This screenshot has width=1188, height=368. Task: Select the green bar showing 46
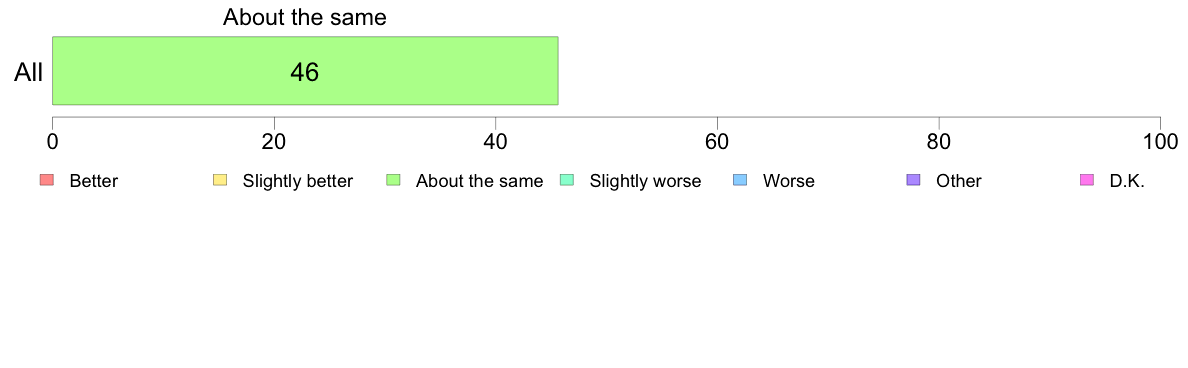pyautogui.click(x=305, y=70)
